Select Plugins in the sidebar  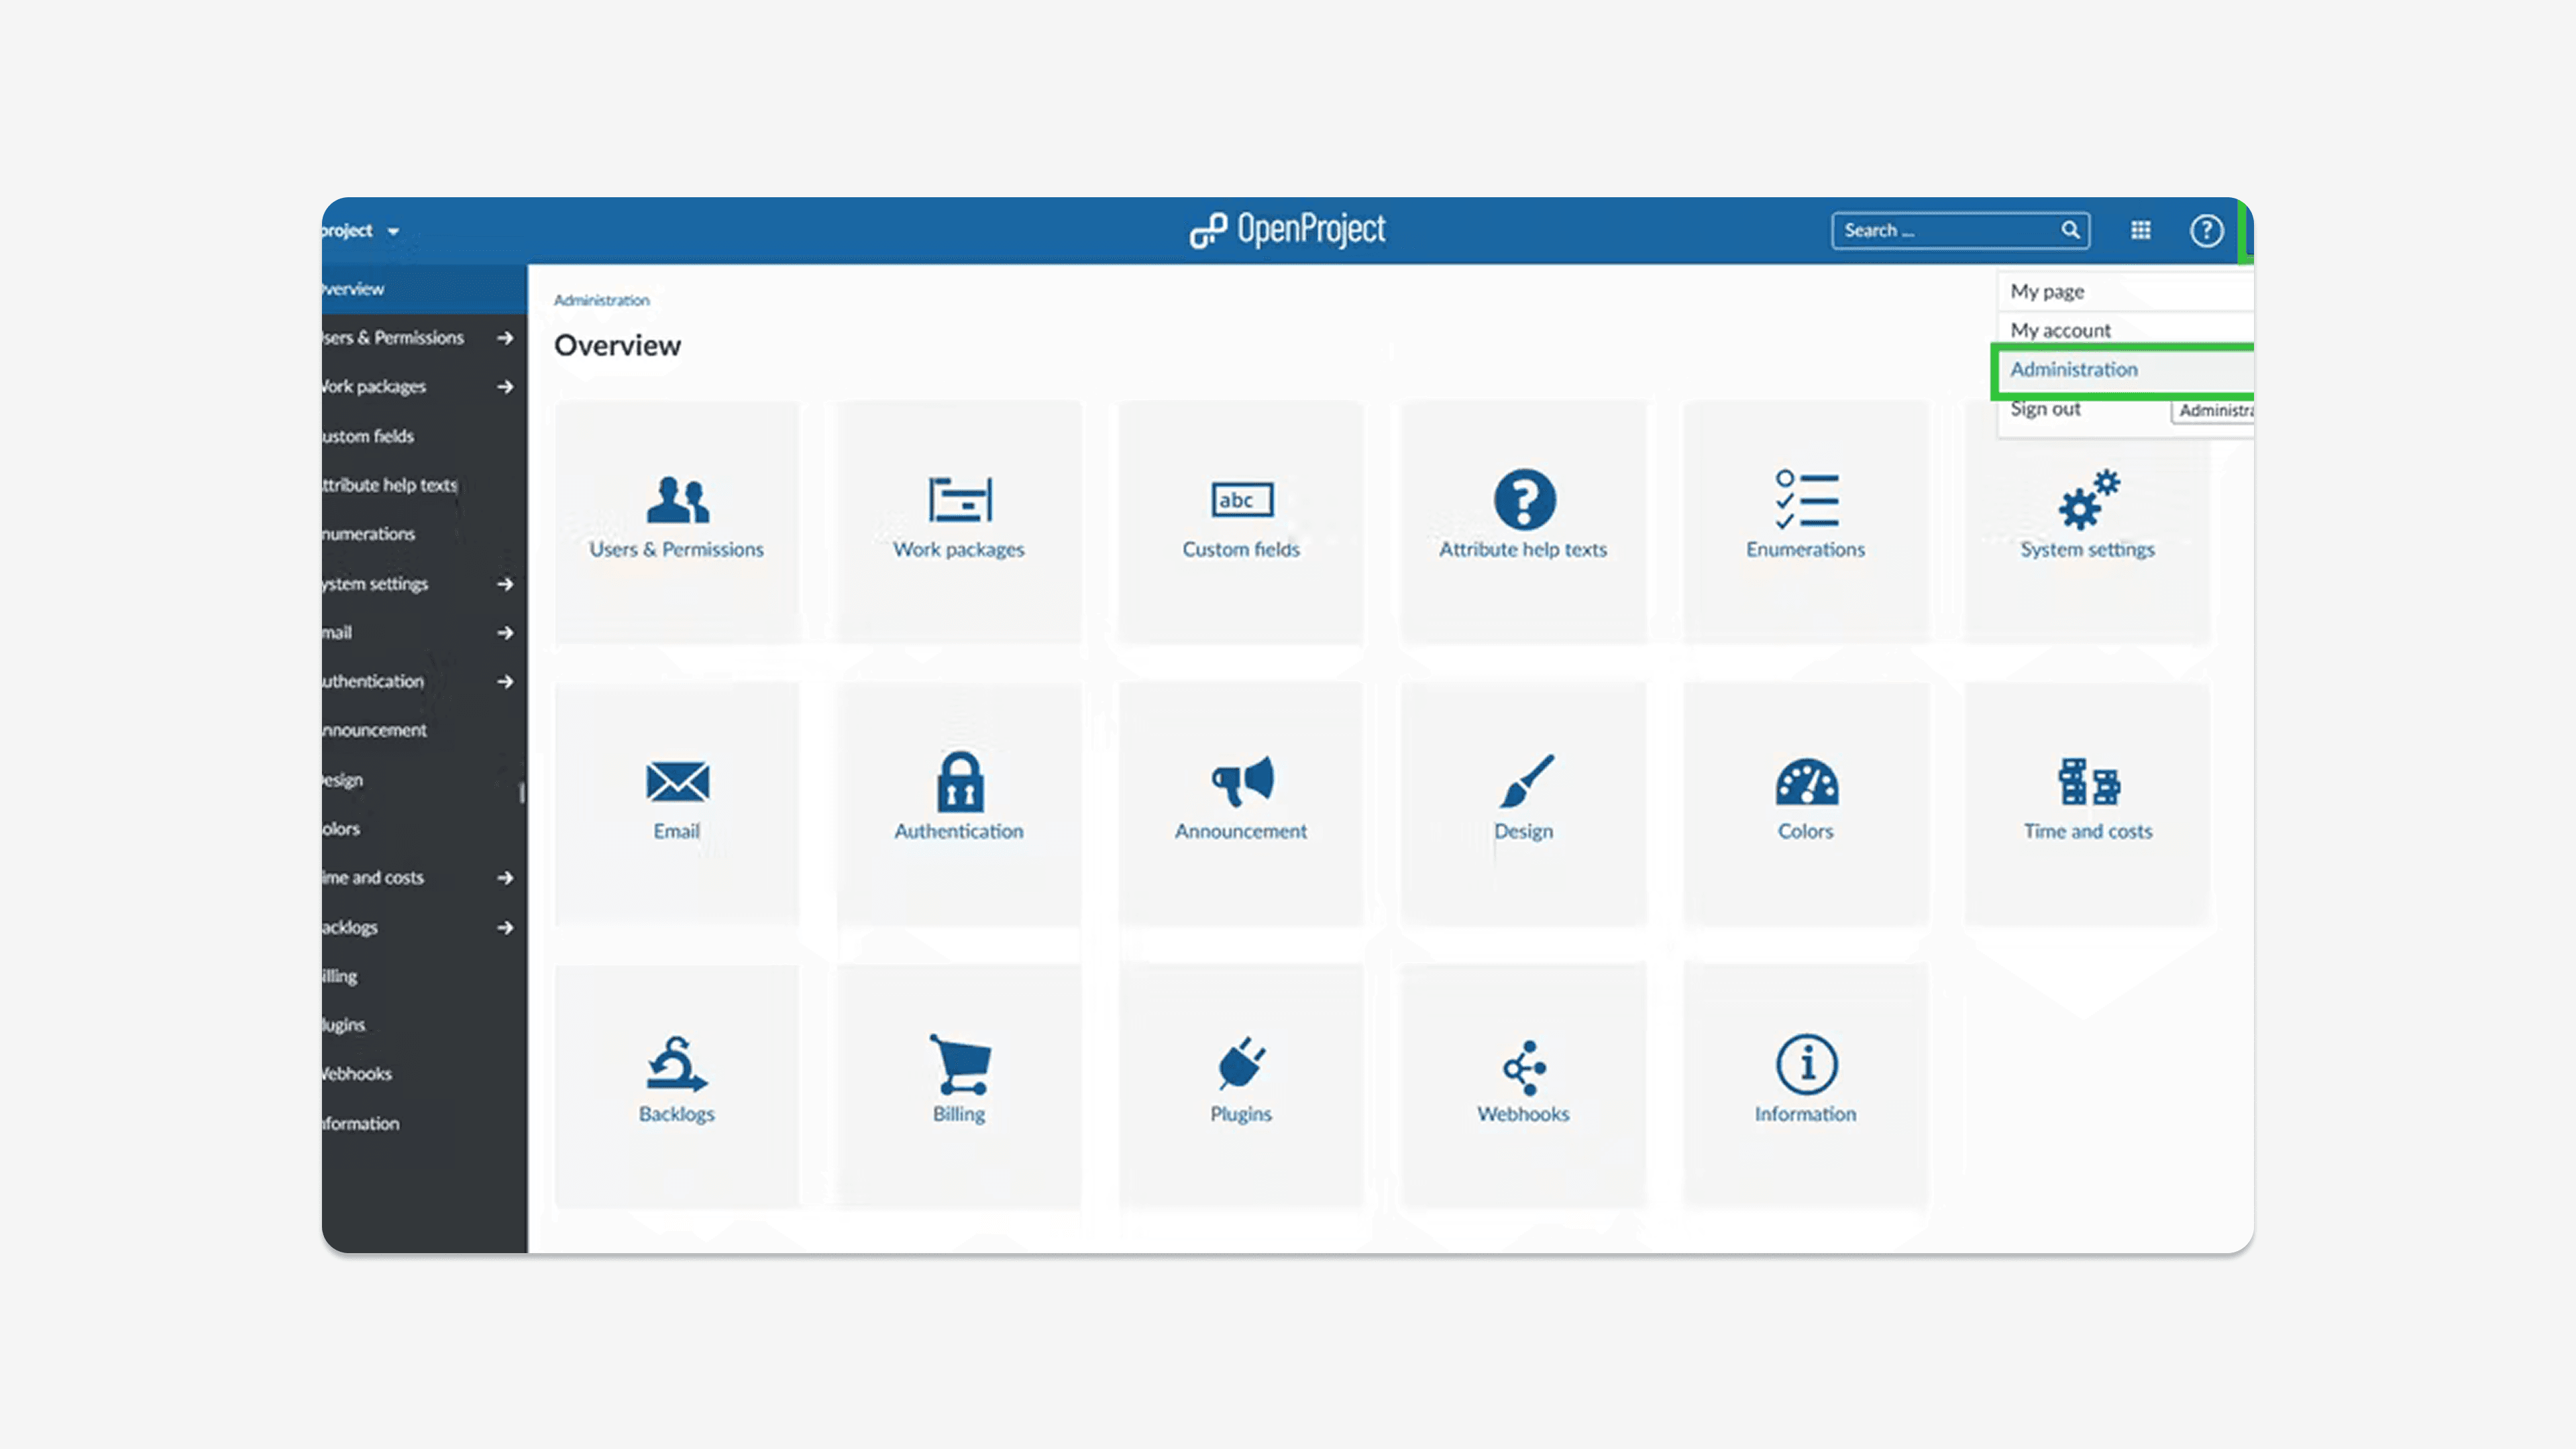(424, 1025)
